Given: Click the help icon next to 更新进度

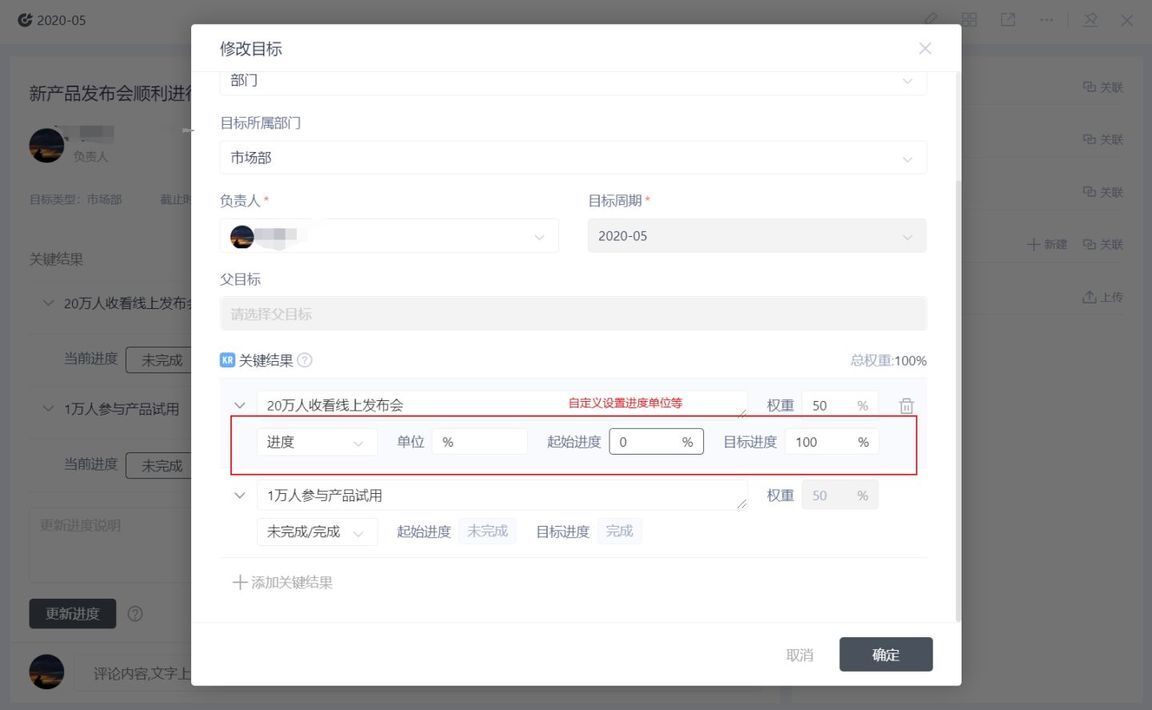Looking at the screenshot, I should pos(135,614).
